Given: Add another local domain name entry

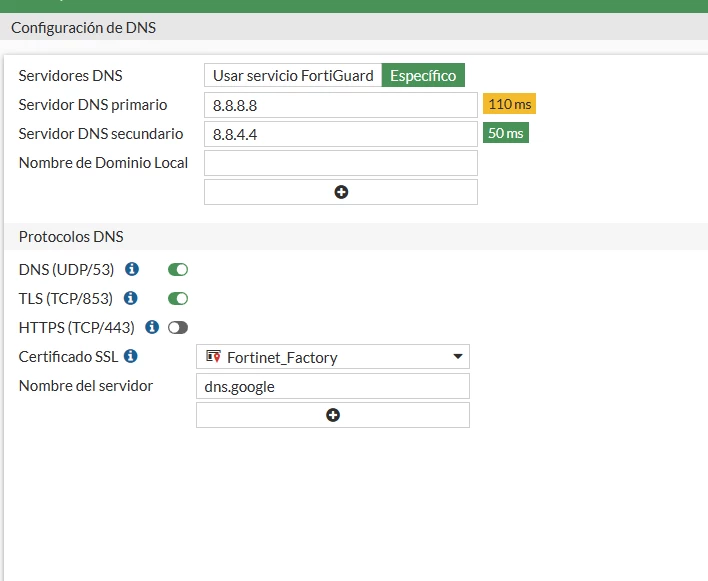Looking at the screenshot, I should pos(341,192).
